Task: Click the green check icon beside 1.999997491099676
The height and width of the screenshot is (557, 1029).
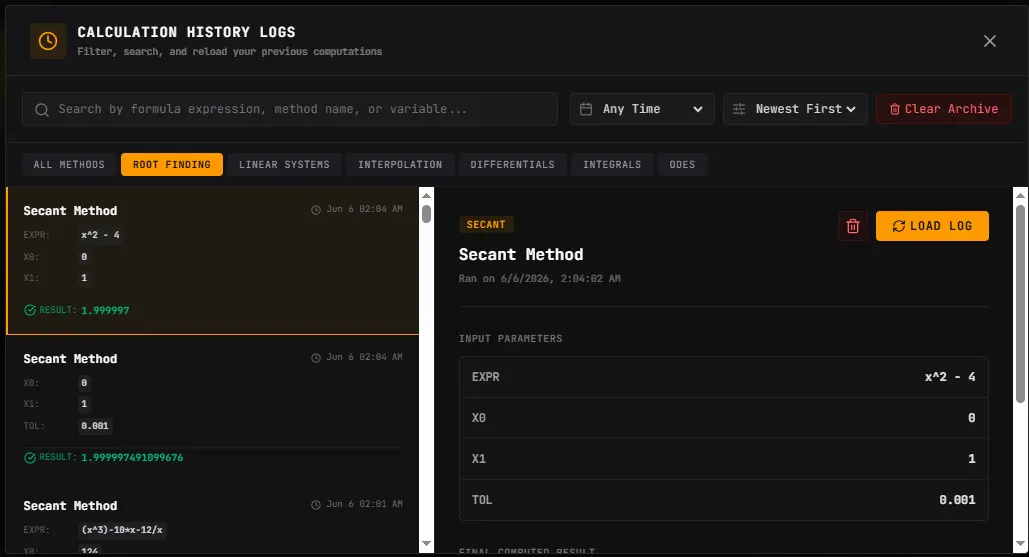Action: 30,458
